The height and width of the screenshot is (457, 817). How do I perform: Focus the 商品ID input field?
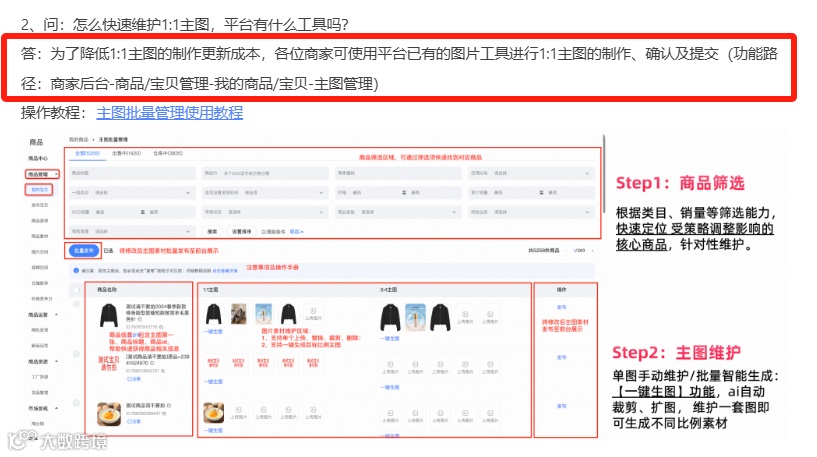point(265,173)
